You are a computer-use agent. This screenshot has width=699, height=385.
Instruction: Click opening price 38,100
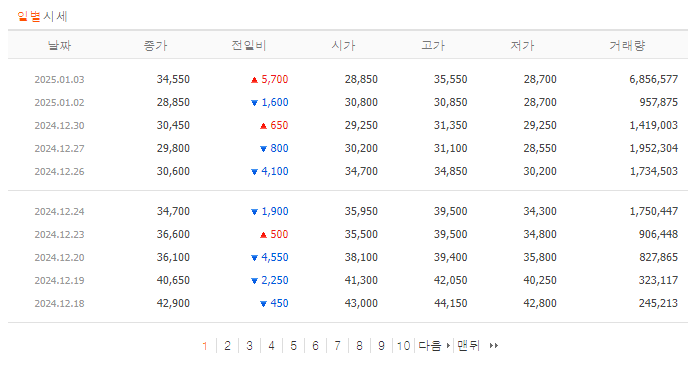(361, 258)
